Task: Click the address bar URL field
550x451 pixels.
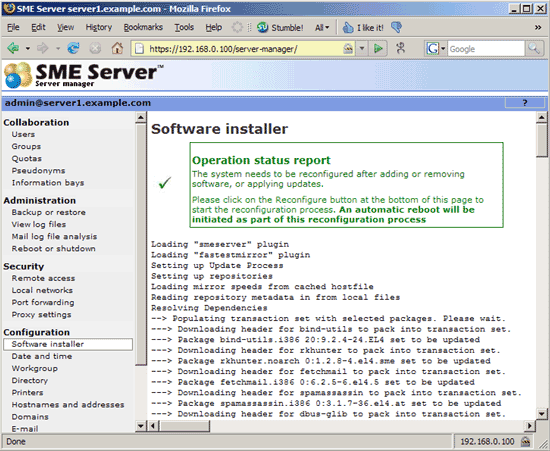Action: (244, 48)
